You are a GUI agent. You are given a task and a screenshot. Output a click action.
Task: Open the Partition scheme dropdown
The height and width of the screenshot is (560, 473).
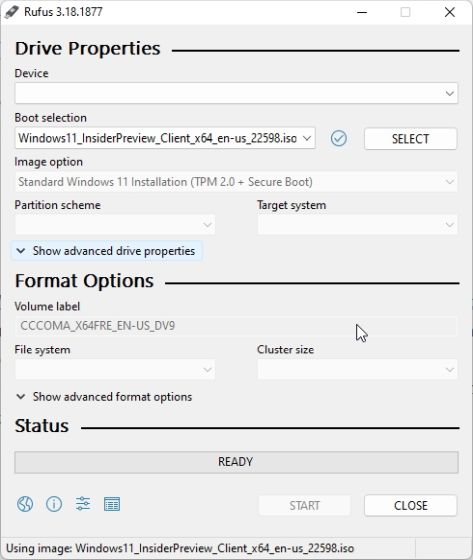115,225
